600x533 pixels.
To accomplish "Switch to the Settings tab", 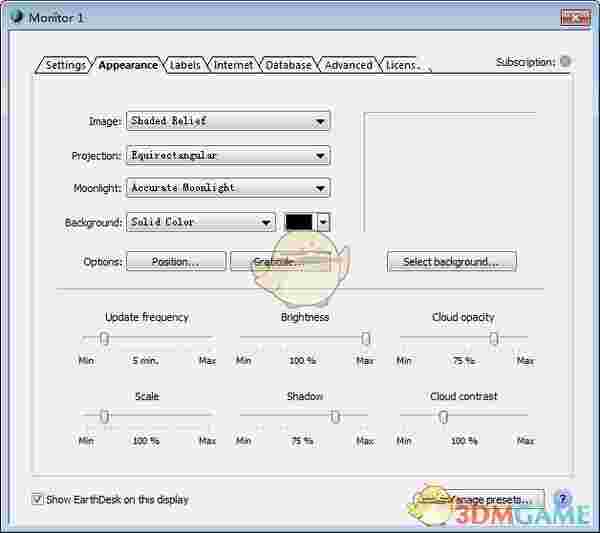I will pos(65,65).
